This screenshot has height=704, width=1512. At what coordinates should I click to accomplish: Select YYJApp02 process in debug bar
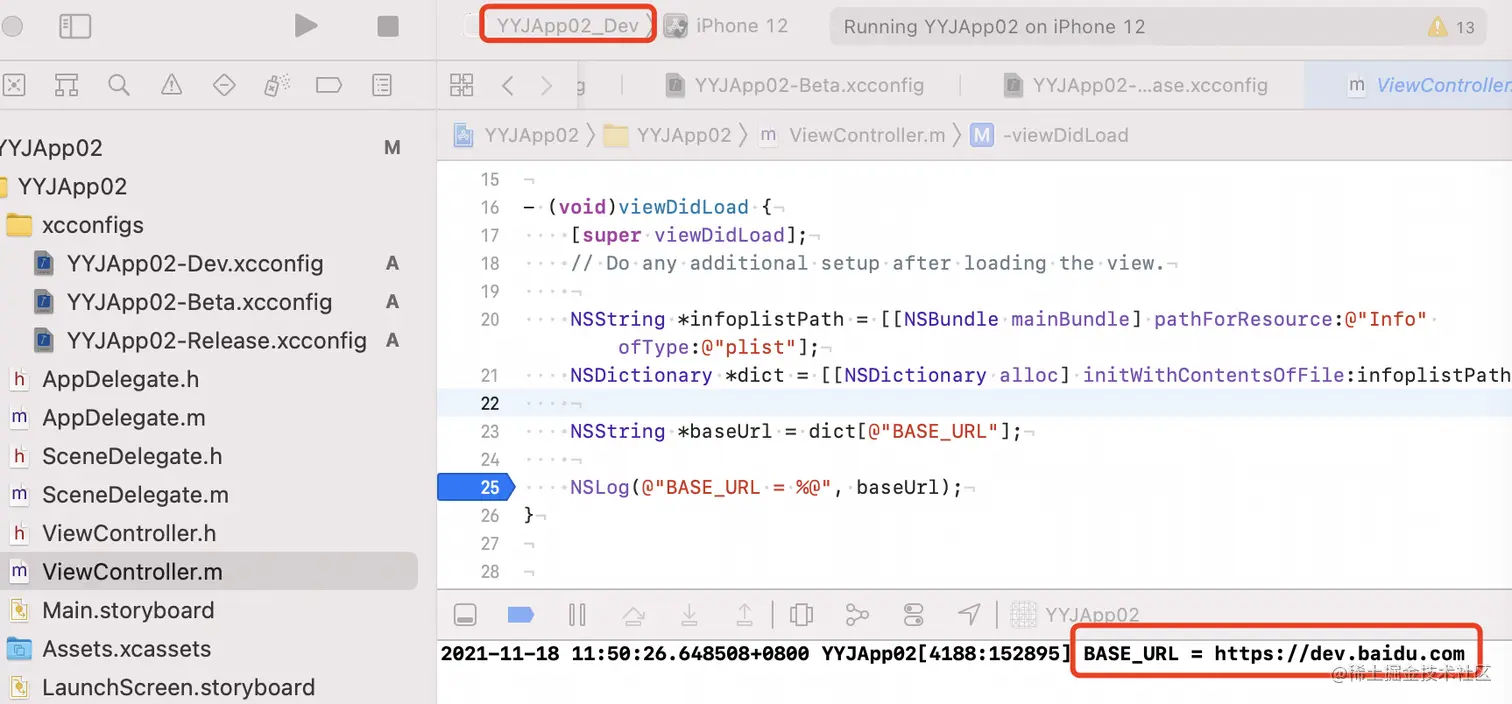pyautogui.click(x=1076, y=614)
